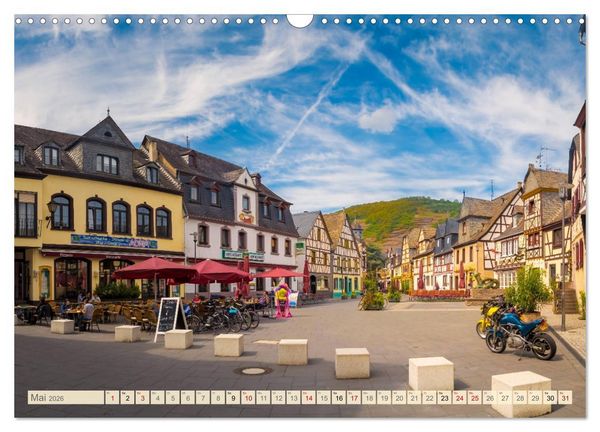Image resolution: width=600 pixels, height=432 pixels.
Task: Select date 2 in calendar strip
Action: click(127, 398)
